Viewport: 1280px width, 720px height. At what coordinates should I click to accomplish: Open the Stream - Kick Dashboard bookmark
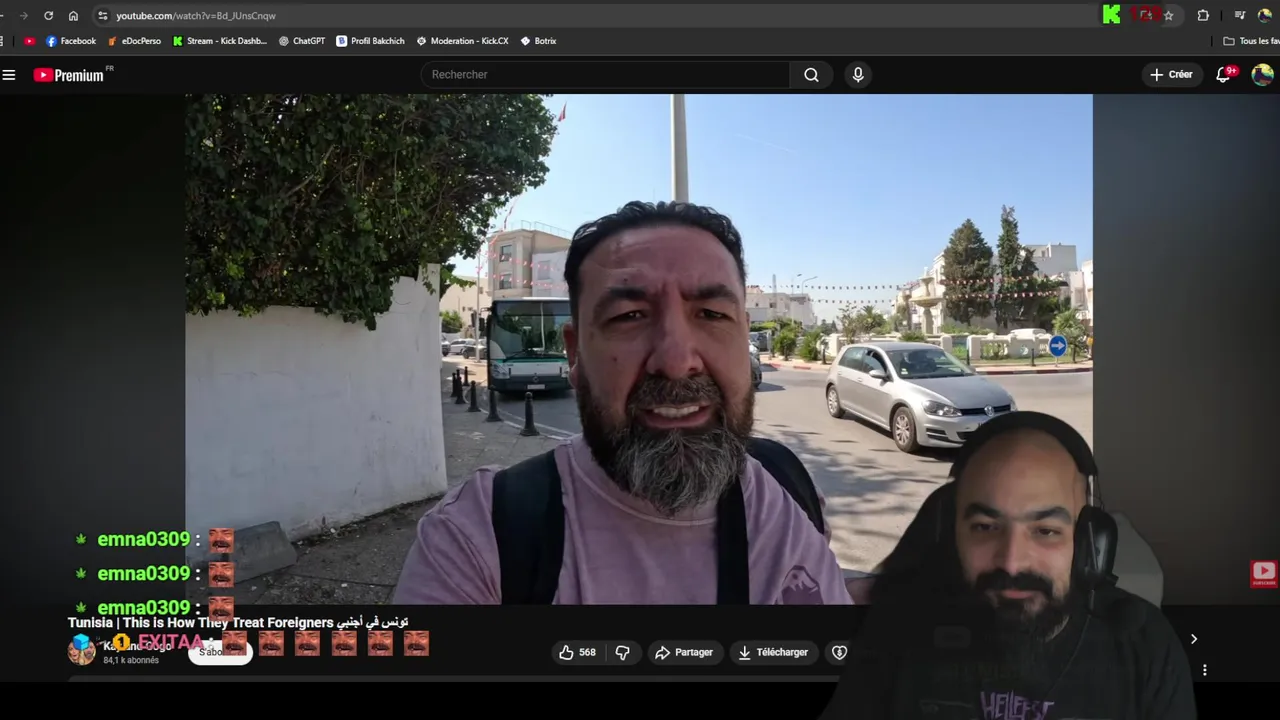point(220,41)
